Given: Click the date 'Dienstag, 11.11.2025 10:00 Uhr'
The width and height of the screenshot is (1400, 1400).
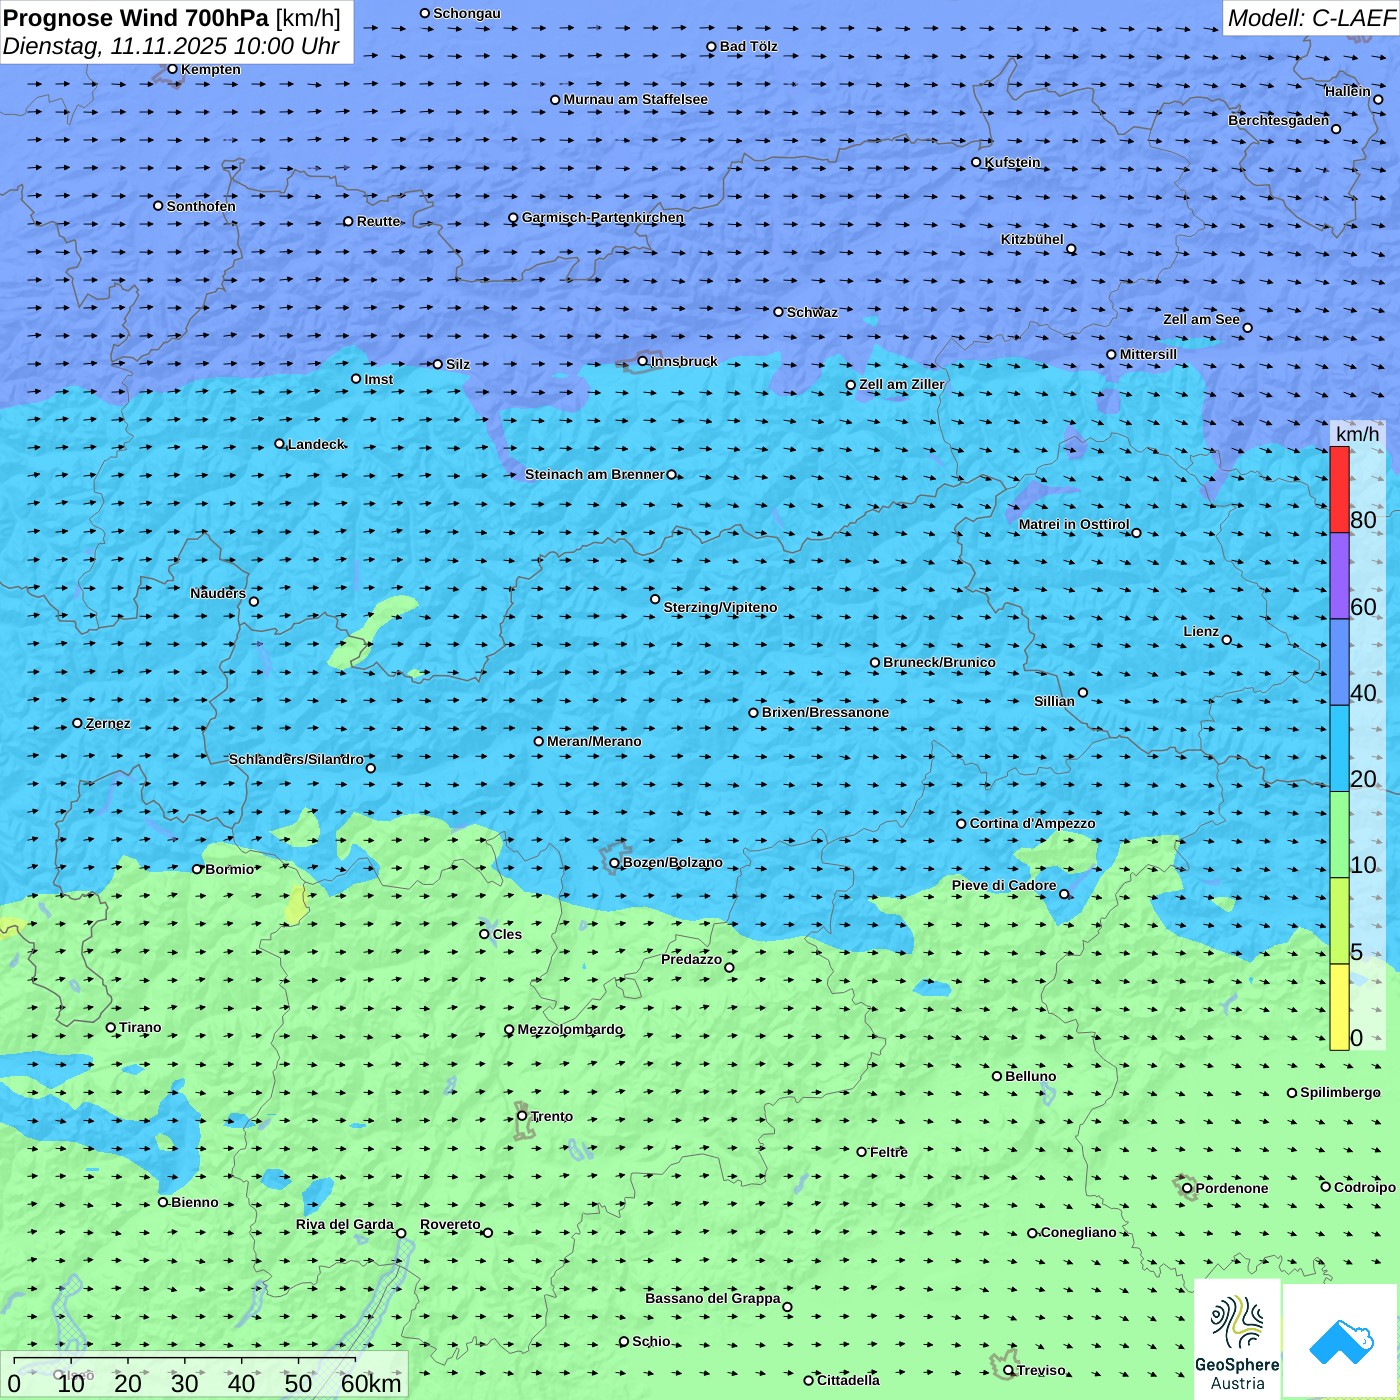Looking at the screenshot, I should [171, 46].
